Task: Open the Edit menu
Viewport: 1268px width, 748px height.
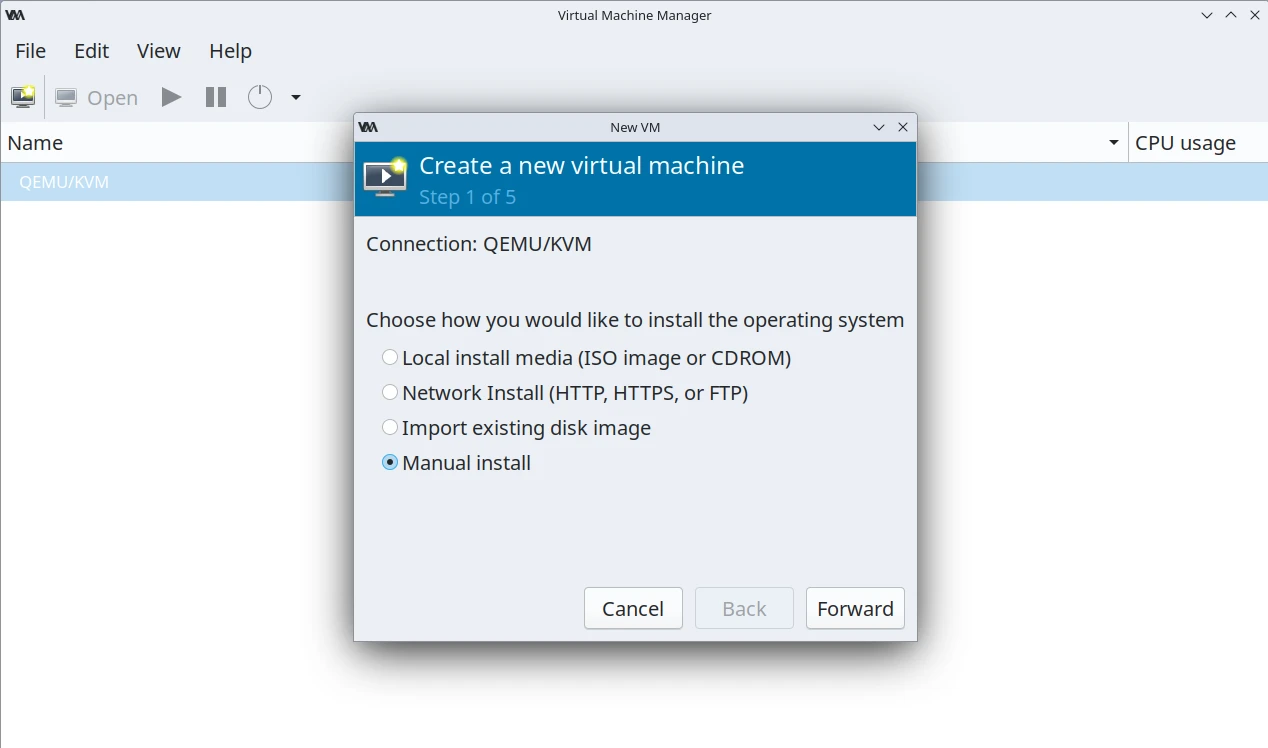Action: (x=92, y=51)
